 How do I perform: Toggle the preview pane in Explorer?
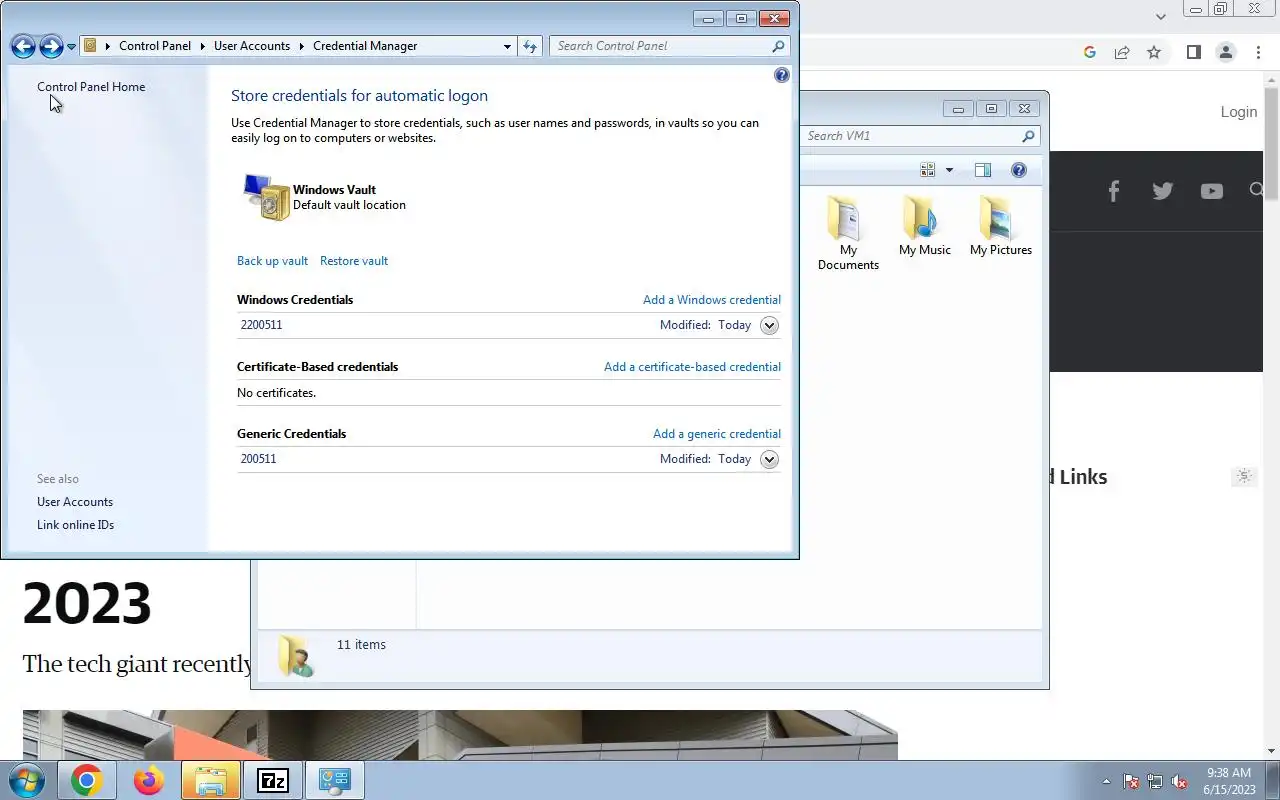click(x=983, y=170)
